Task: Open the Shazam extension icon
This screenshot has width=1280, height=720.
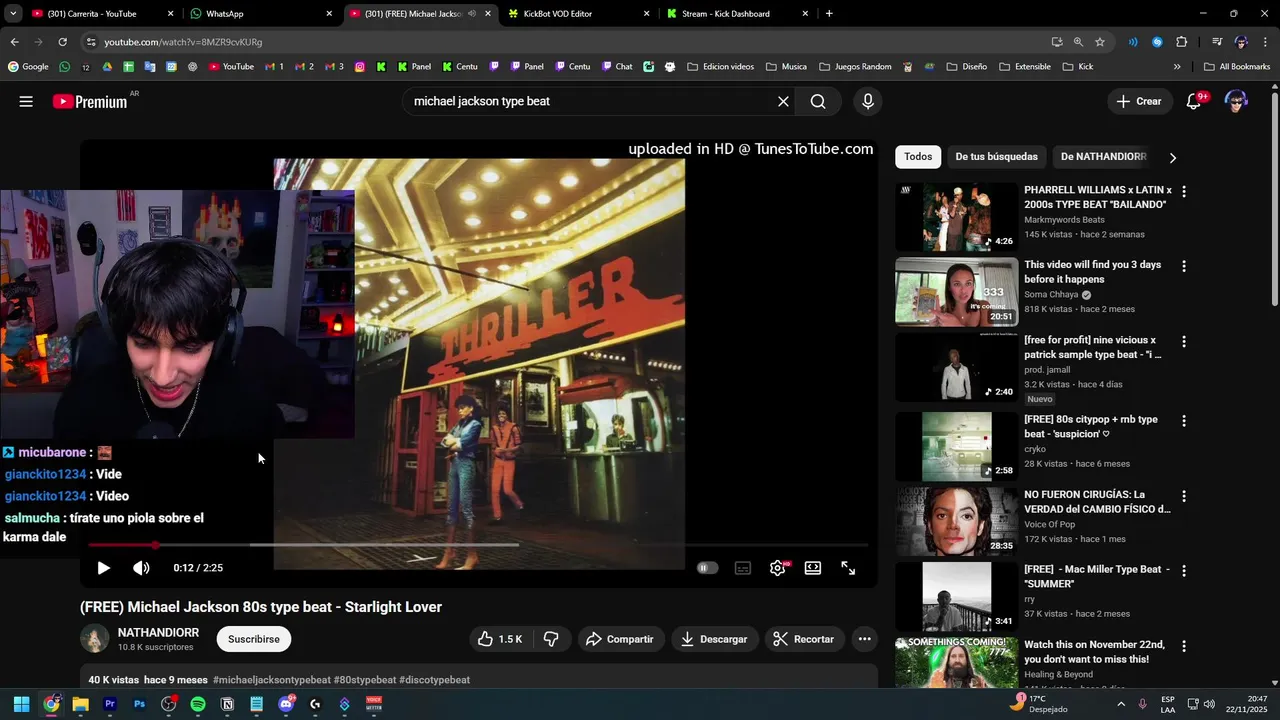Action: pos(1157,42)
